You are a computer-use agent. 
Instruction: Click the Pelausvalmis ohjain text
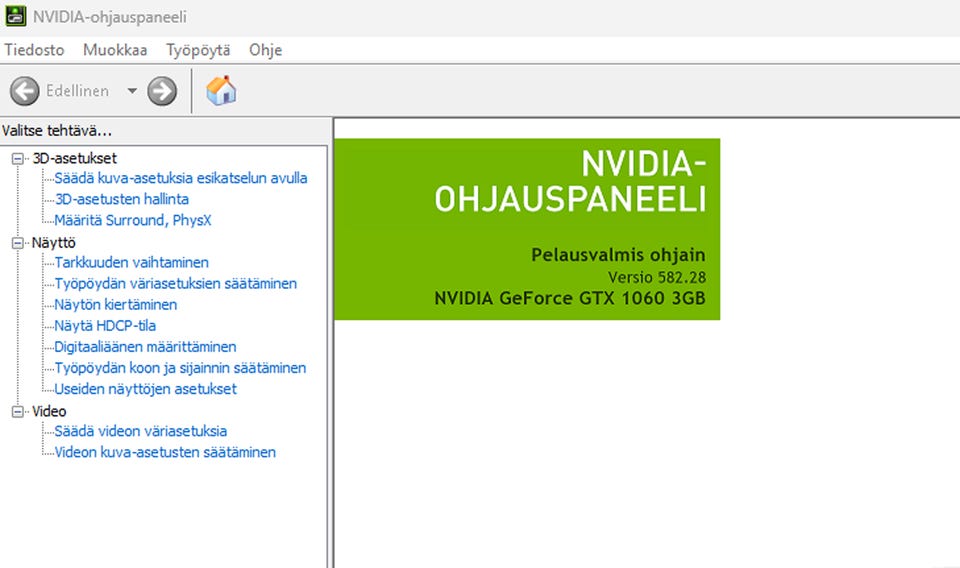point(618,255)
